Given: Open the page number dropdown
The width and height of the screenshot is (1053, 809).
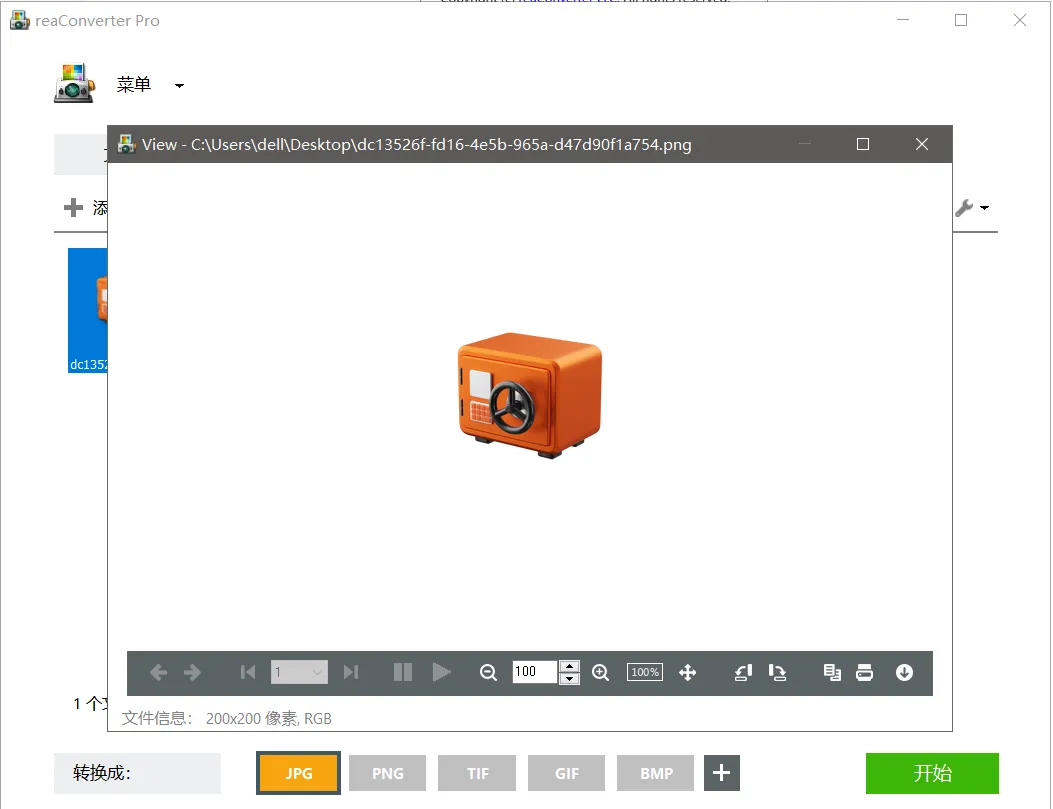Looking at the screenshot, I should point(300,672).
